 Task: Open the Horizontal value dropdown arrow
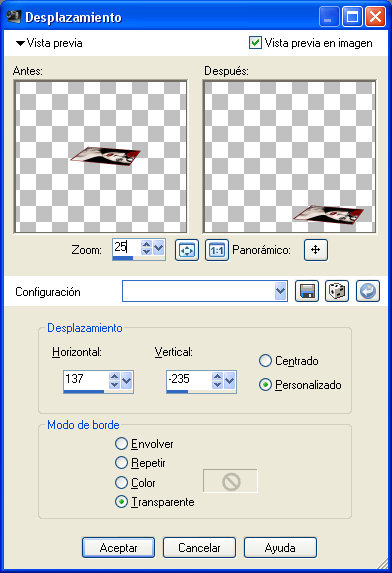point(127,380)
